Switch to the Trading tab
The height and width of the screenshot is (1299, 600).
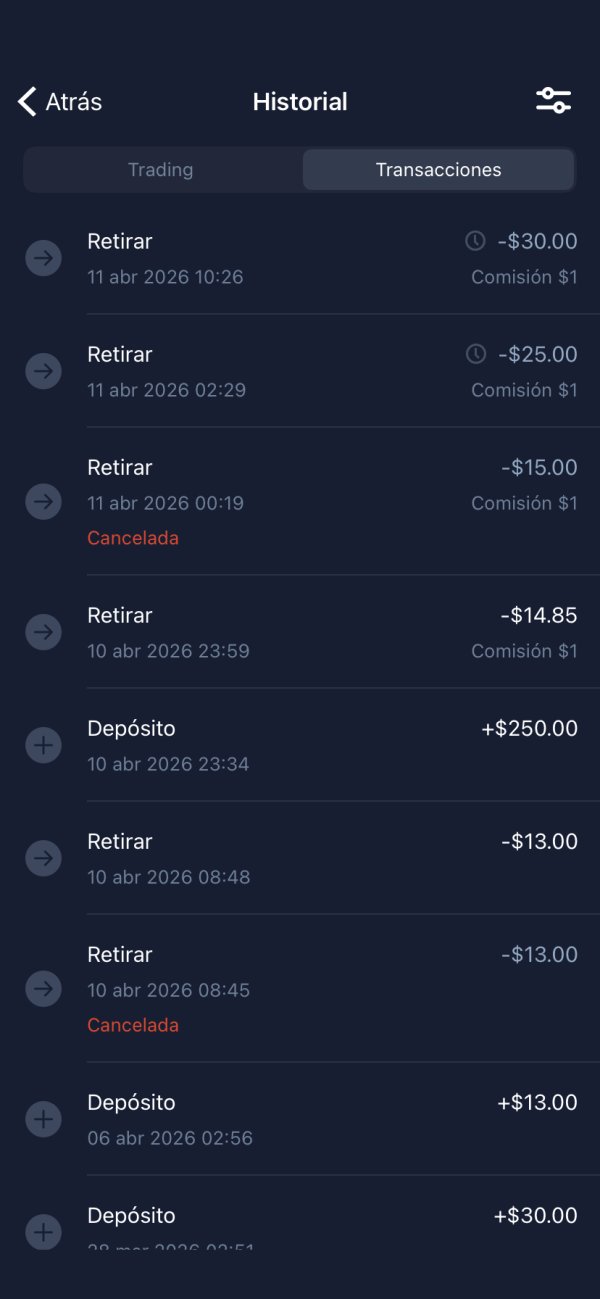click(160, 170)
